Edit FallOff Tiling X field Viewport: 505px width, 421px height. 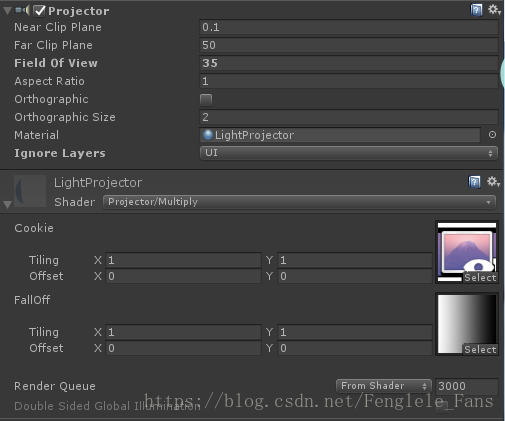pos(183,332)
